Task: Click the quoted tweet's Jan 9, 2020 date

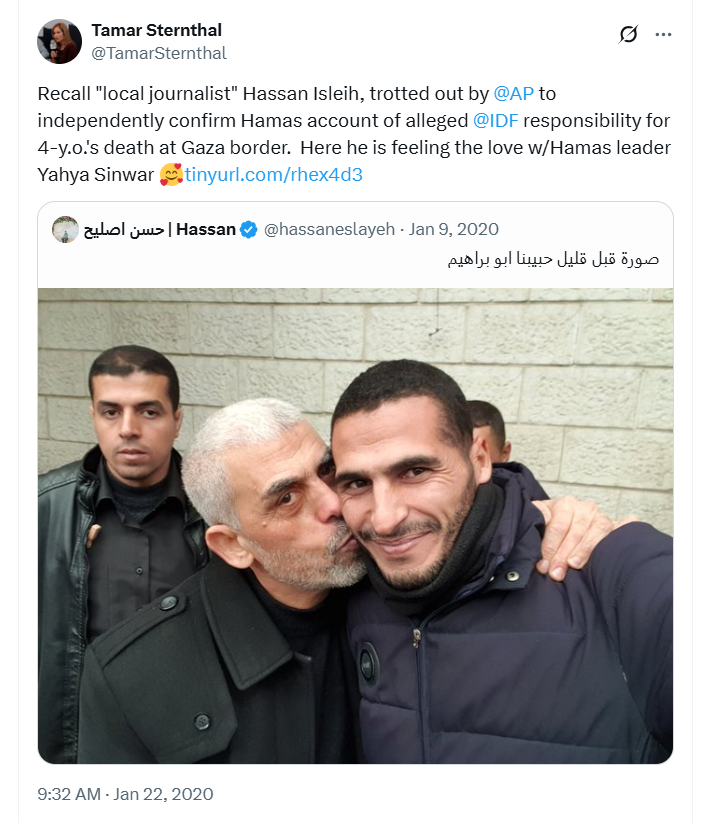Action: click(x=454, y=229)
